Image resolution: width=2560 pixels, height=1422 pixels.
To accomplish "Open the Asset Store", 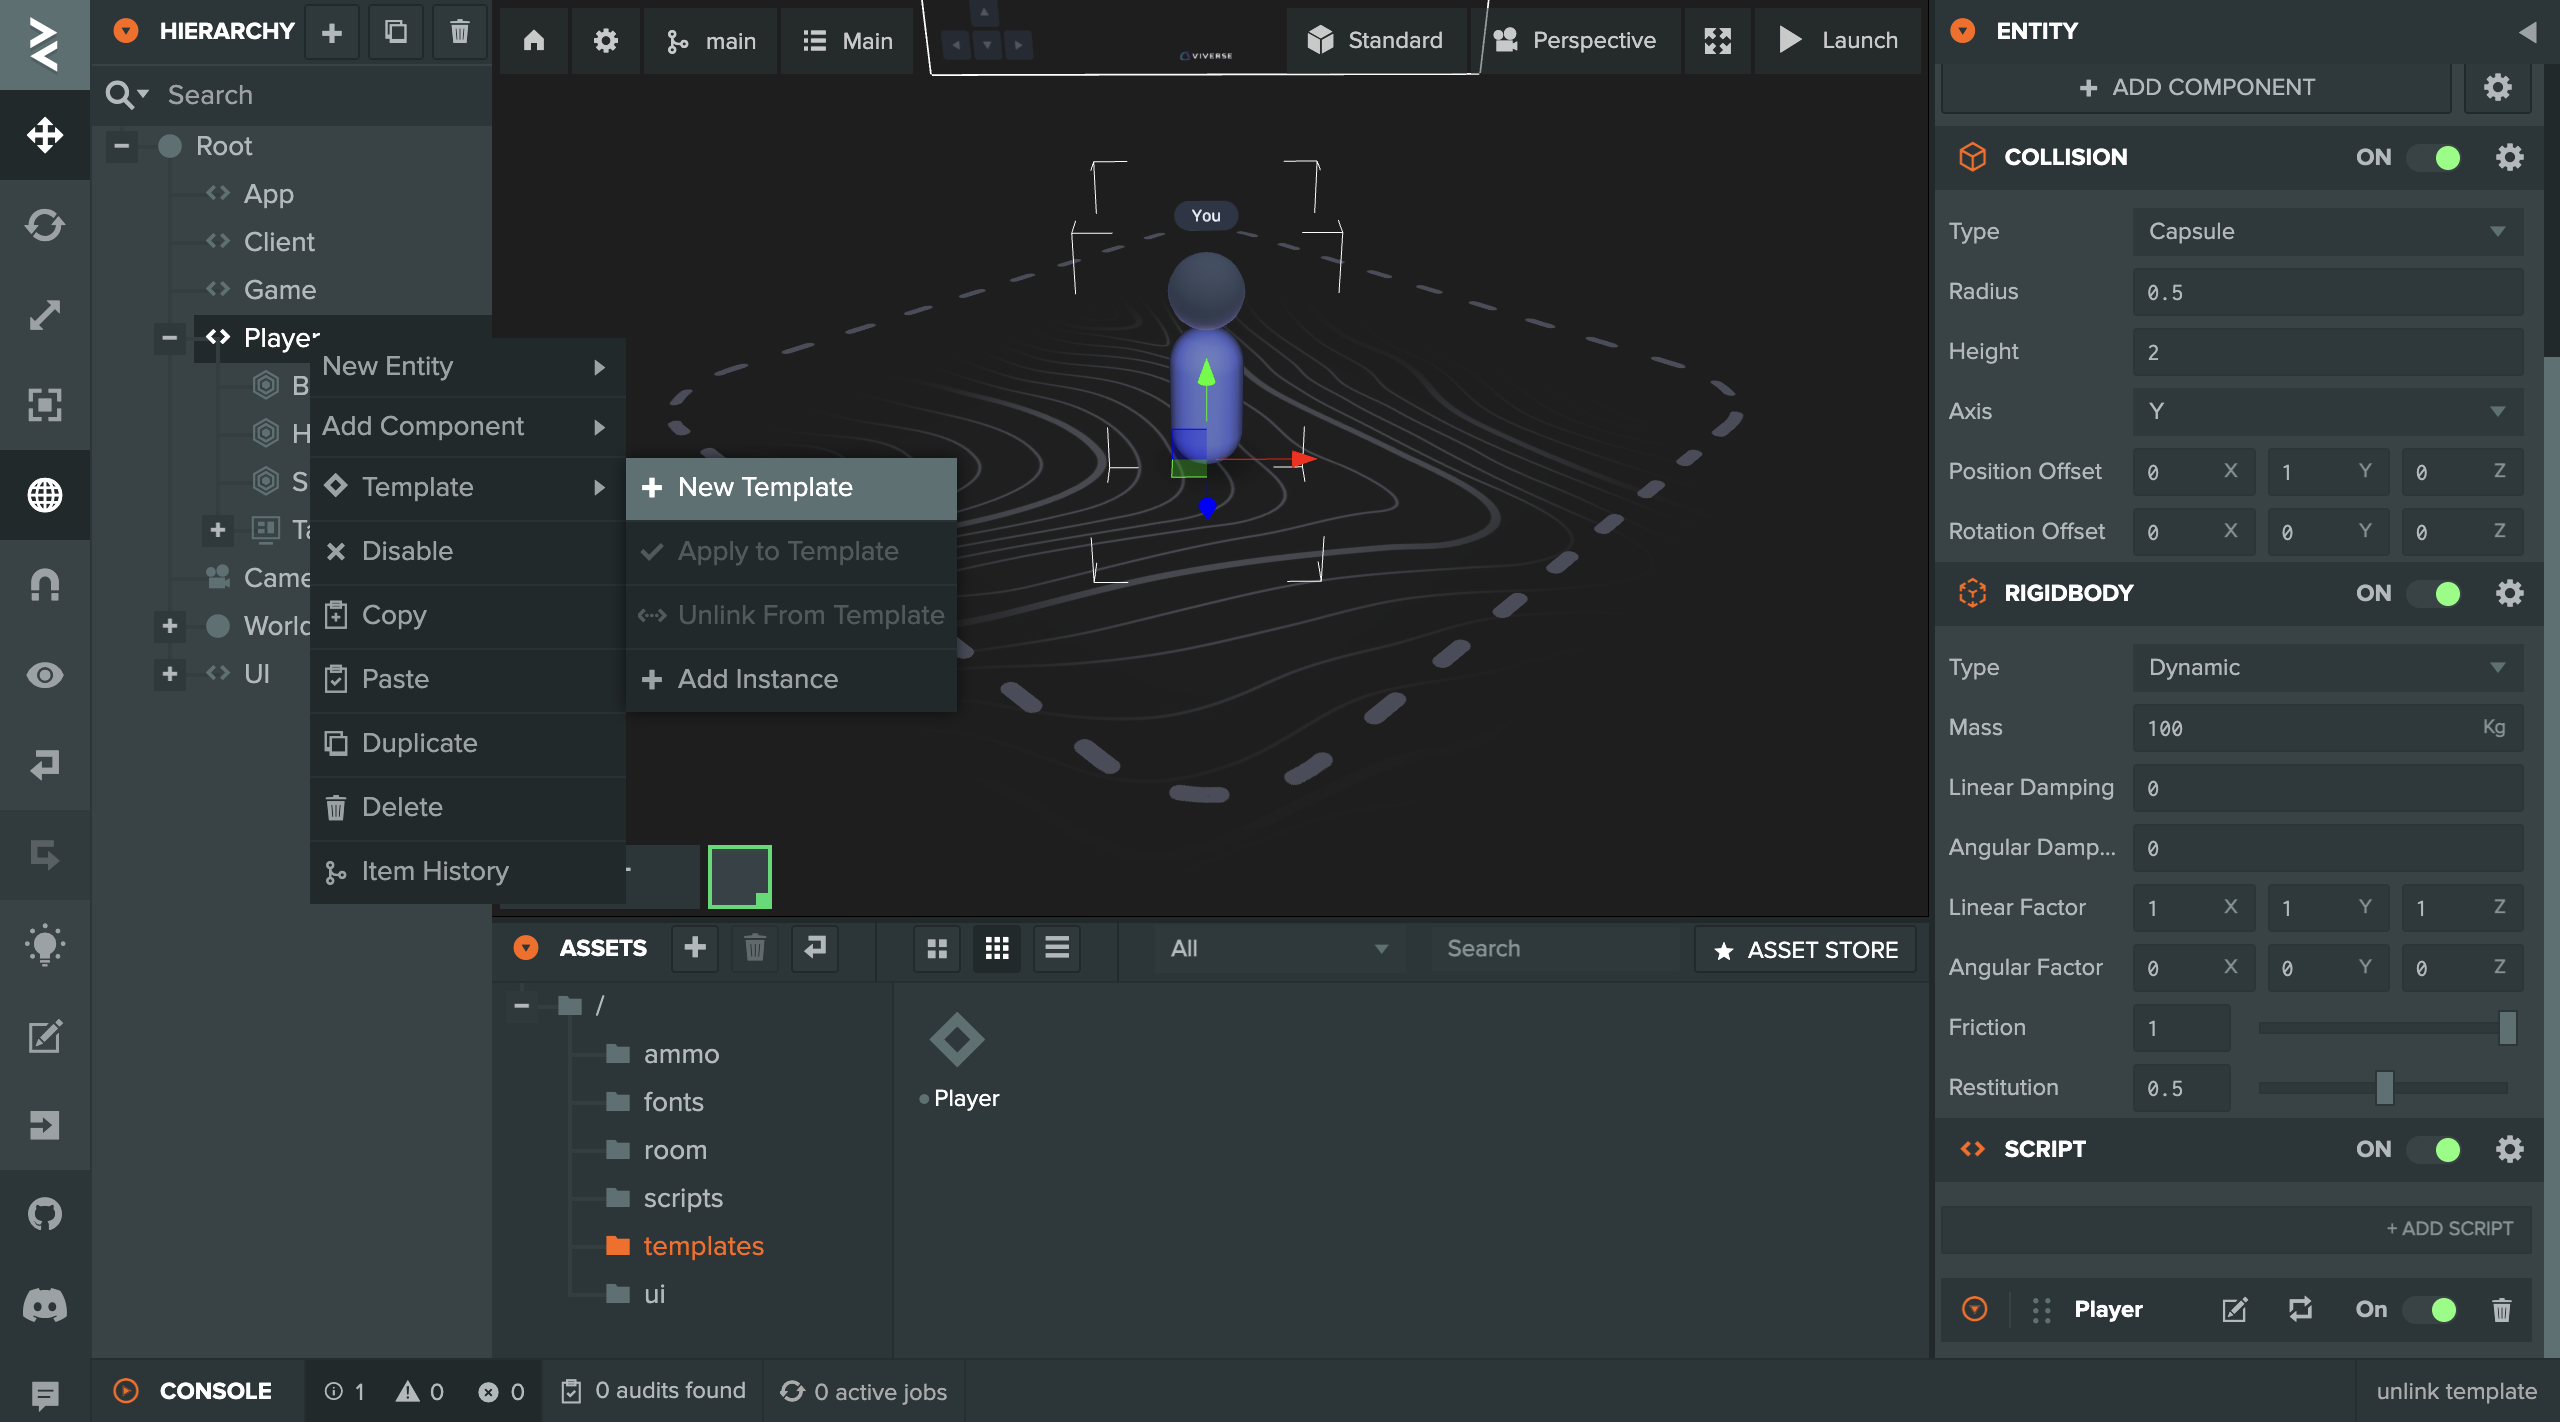I will (x=1805, y=950).
